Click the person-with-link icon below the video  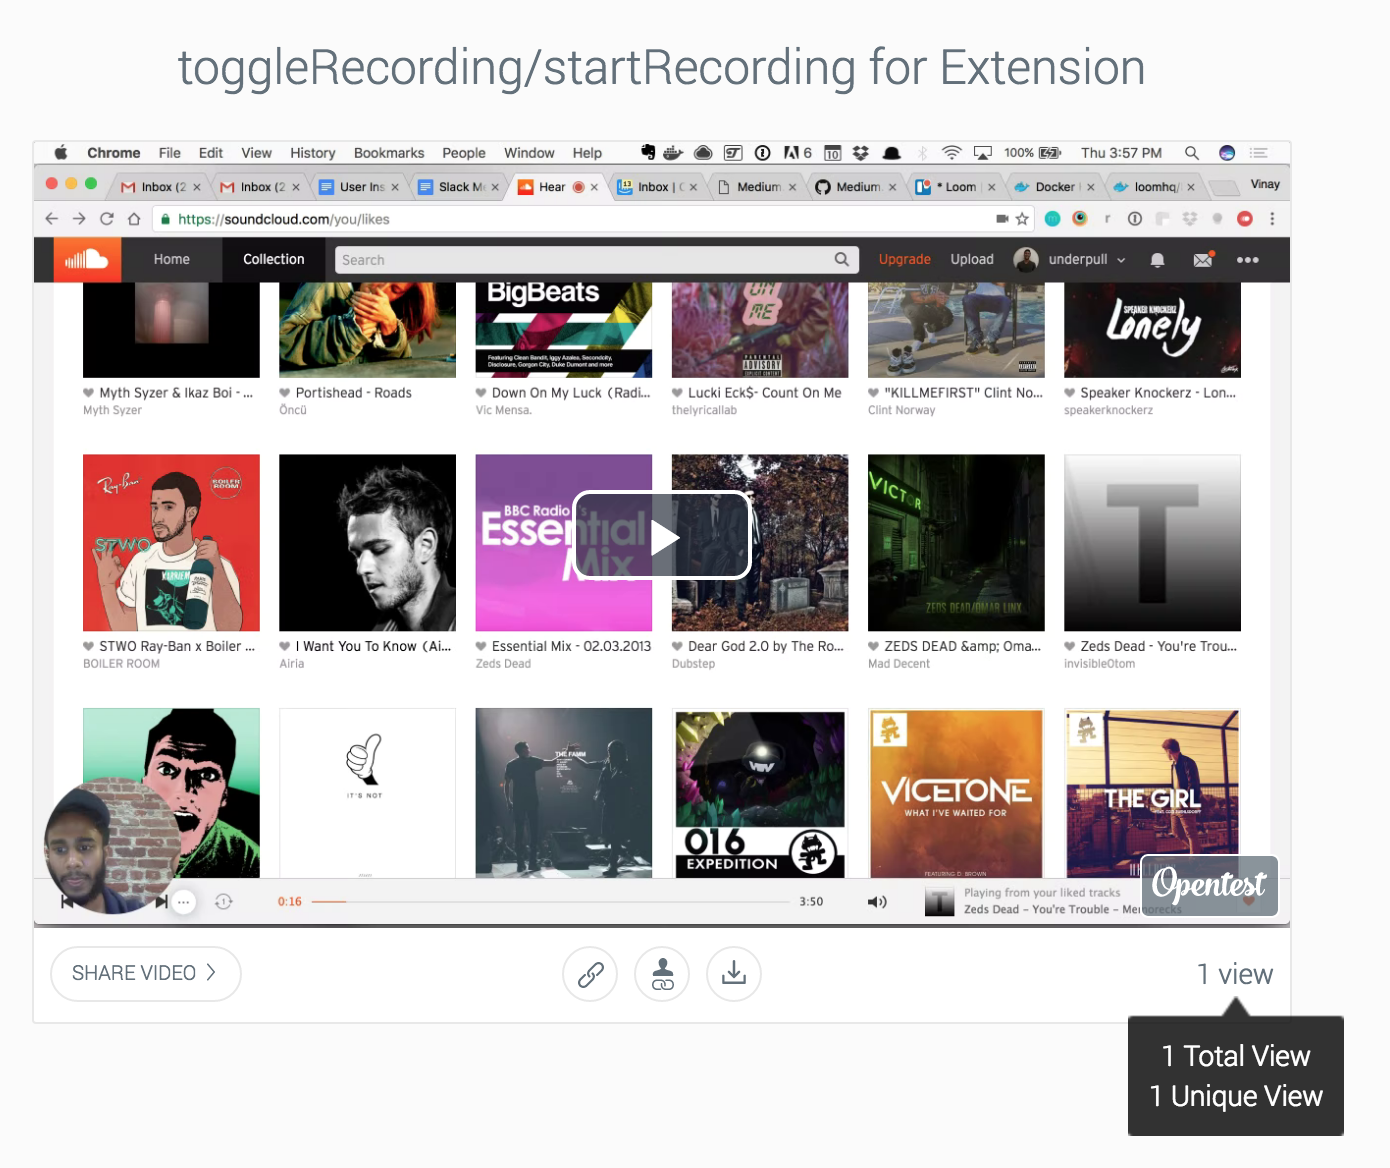[662, 974]
